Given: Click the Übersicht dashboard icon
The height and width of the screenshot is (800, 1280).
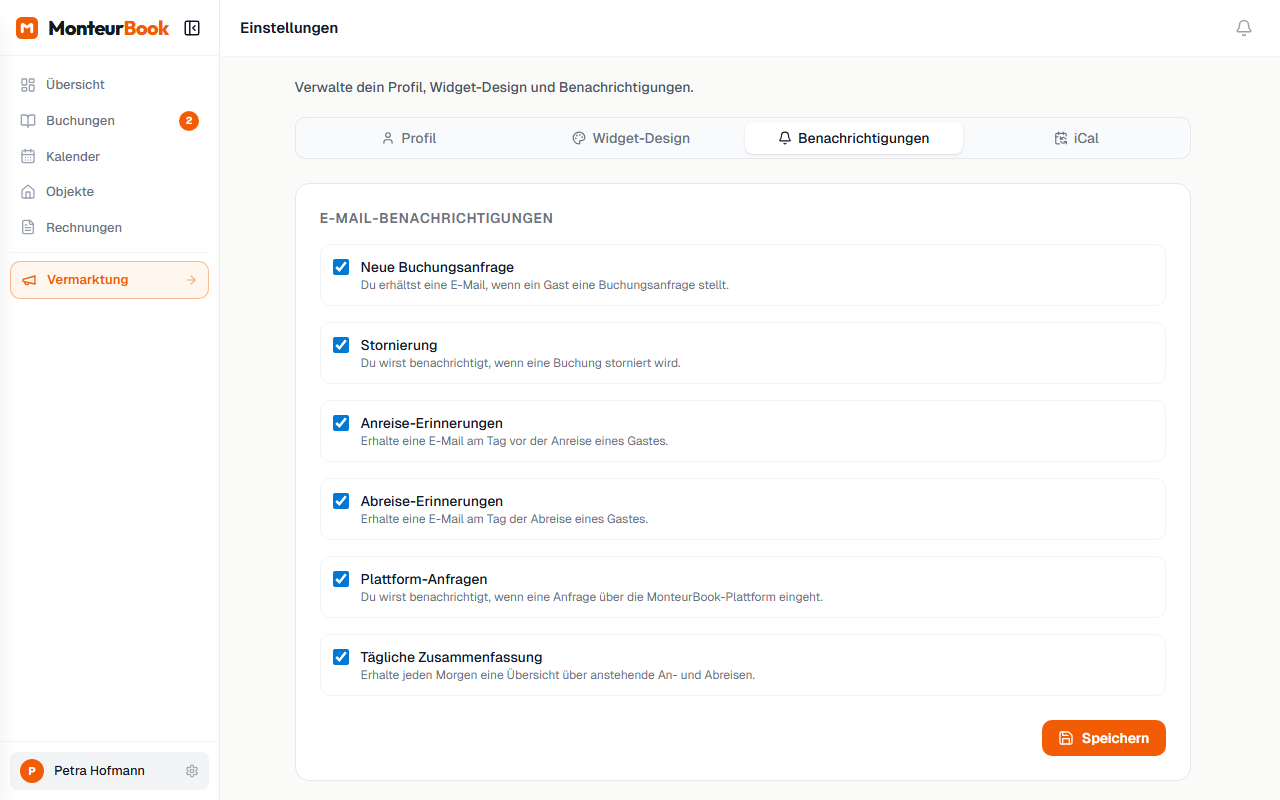Looking at the screenshot, I should coord(28,85).
